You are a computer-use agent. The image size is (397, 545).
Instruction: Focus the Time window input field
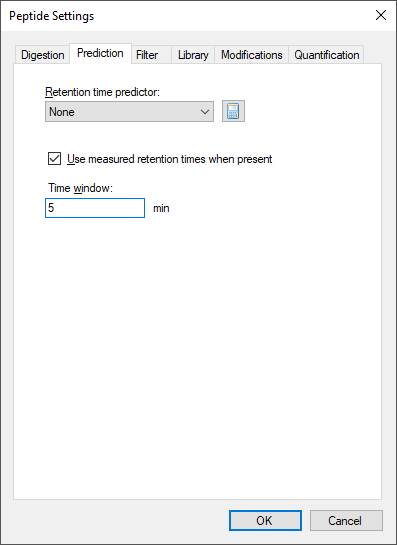point(95,208)
